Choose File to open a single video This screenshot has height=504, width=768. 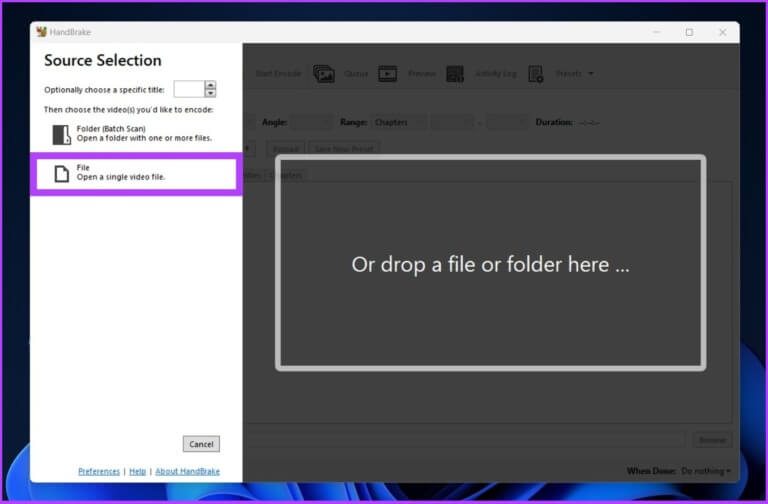pos(137,173)
